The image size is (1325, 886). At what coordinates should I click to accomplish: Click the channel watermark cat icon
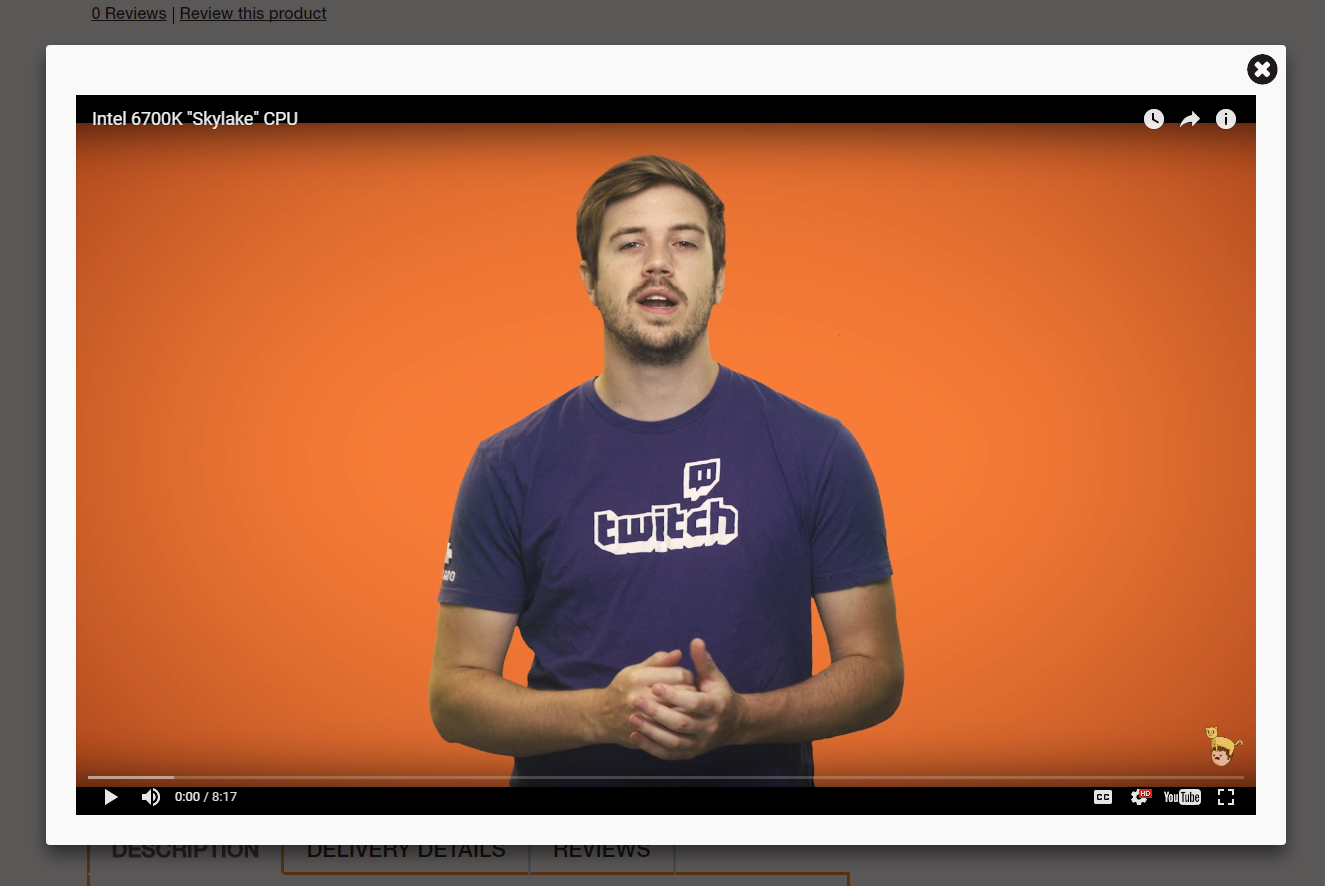pyautogui.click(x=1222, y=746)
